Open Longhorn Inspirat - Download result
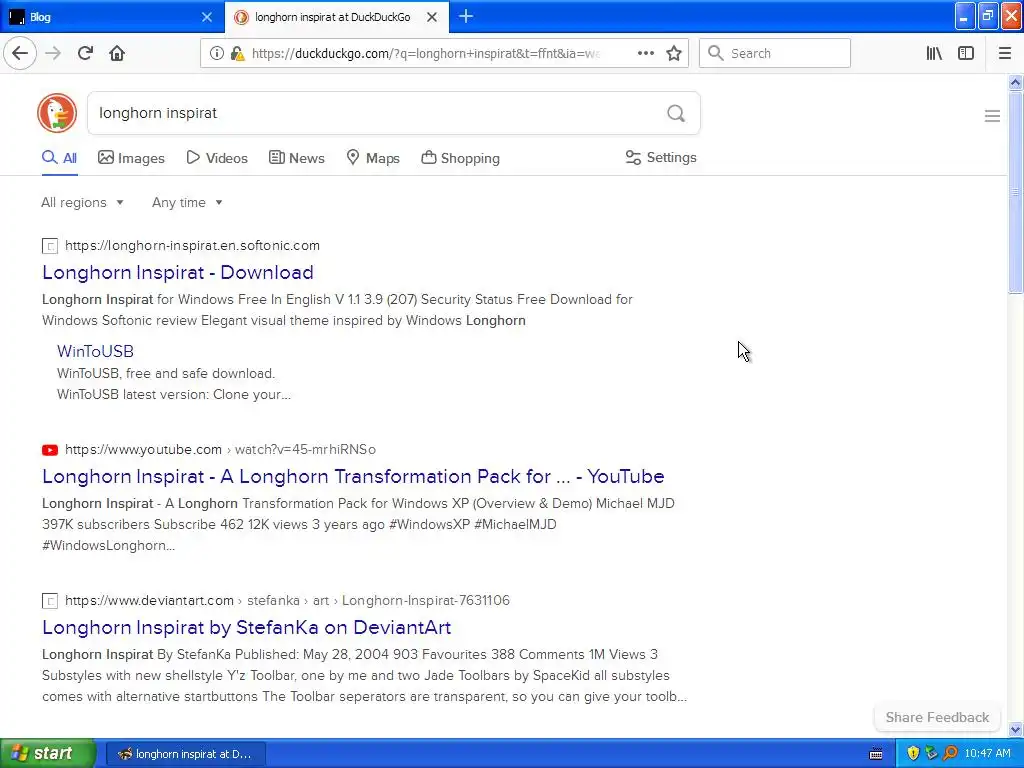1024x768 pixels. tap(178, 272)
